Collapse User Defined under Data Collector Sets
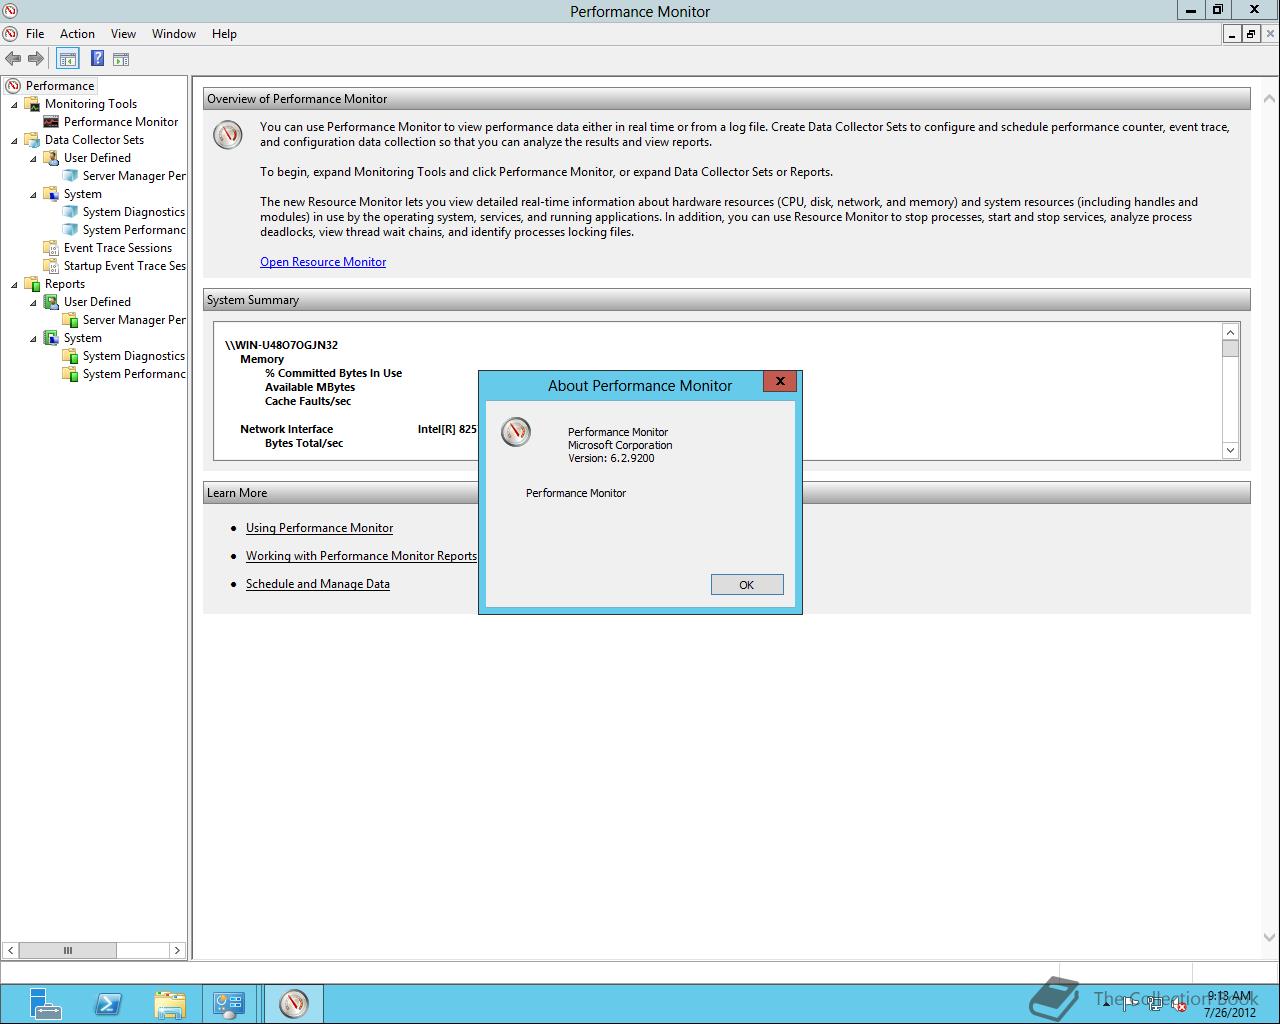This screenshot has height=1024, width=1280. coord(33,158)
